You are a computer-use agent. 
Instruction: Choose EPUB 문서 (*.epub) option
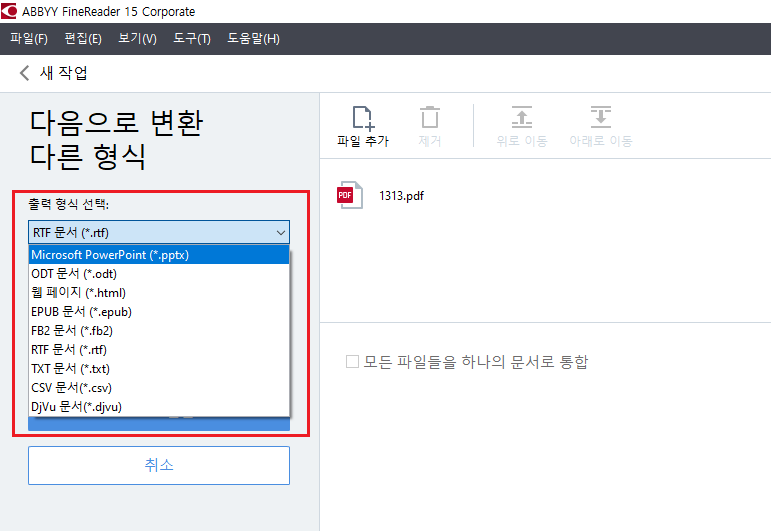[159, 312]
